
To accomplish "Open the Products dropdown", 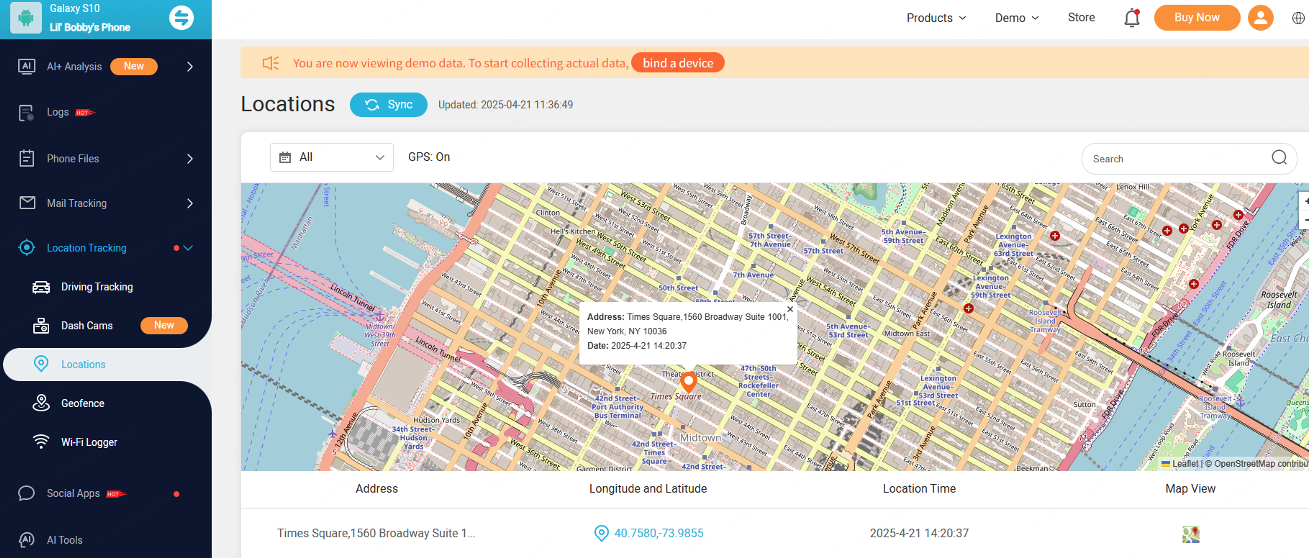I will click(x=936, y=18).
